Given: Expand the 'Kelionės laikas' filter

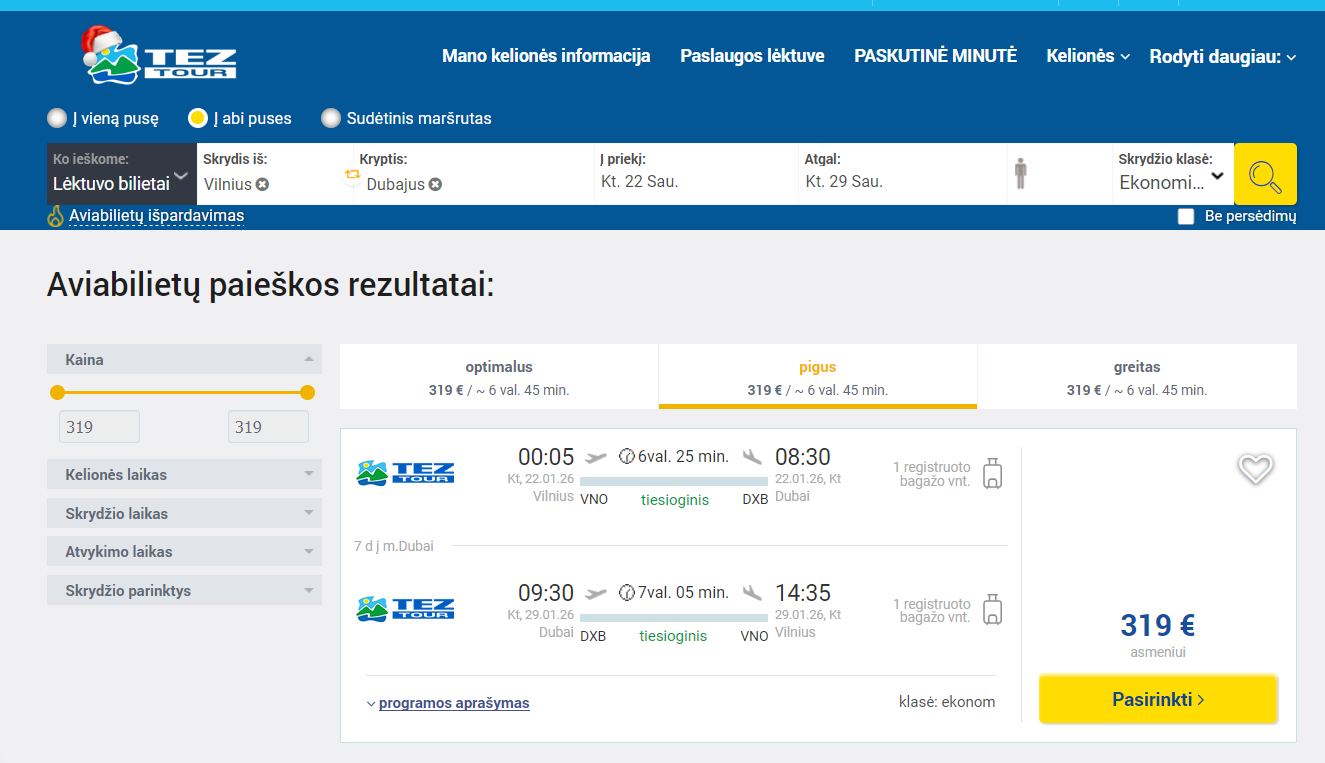Looking at the screenshot, I should pos(184,475).
